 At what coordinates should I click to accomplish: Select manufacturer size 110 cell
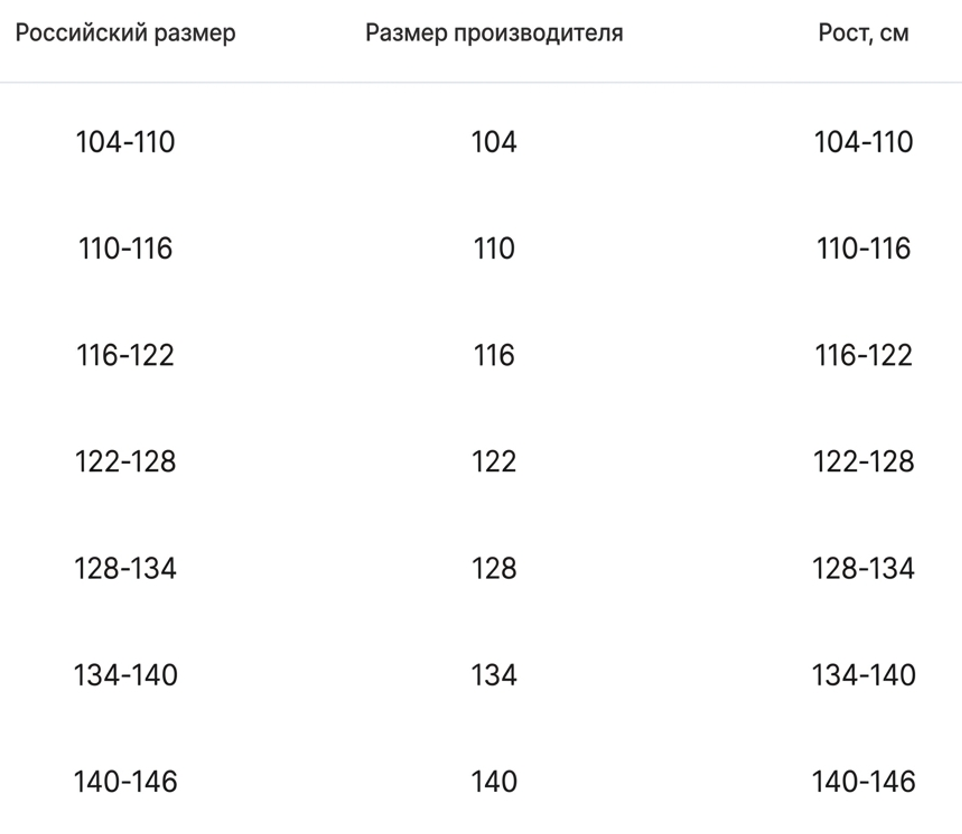494,249
